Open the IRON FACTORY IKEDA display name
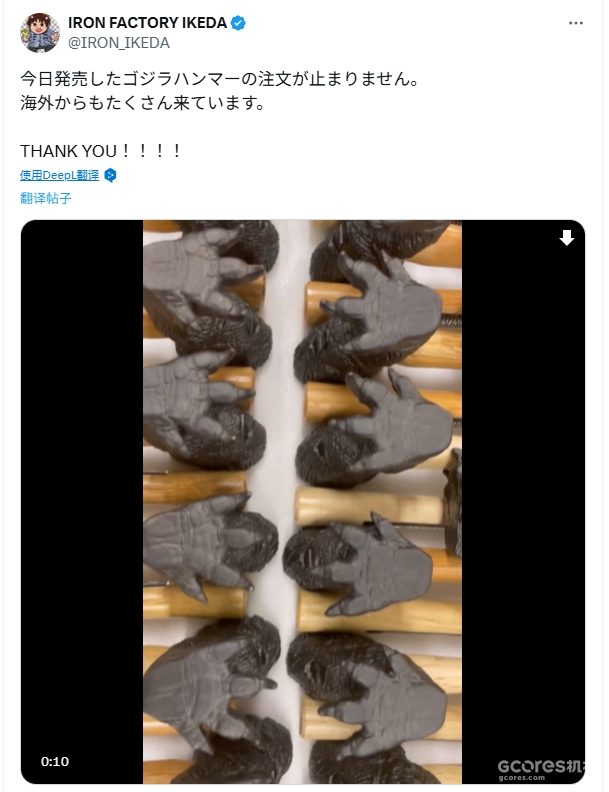The image size is (609, 792). [147, 23]
